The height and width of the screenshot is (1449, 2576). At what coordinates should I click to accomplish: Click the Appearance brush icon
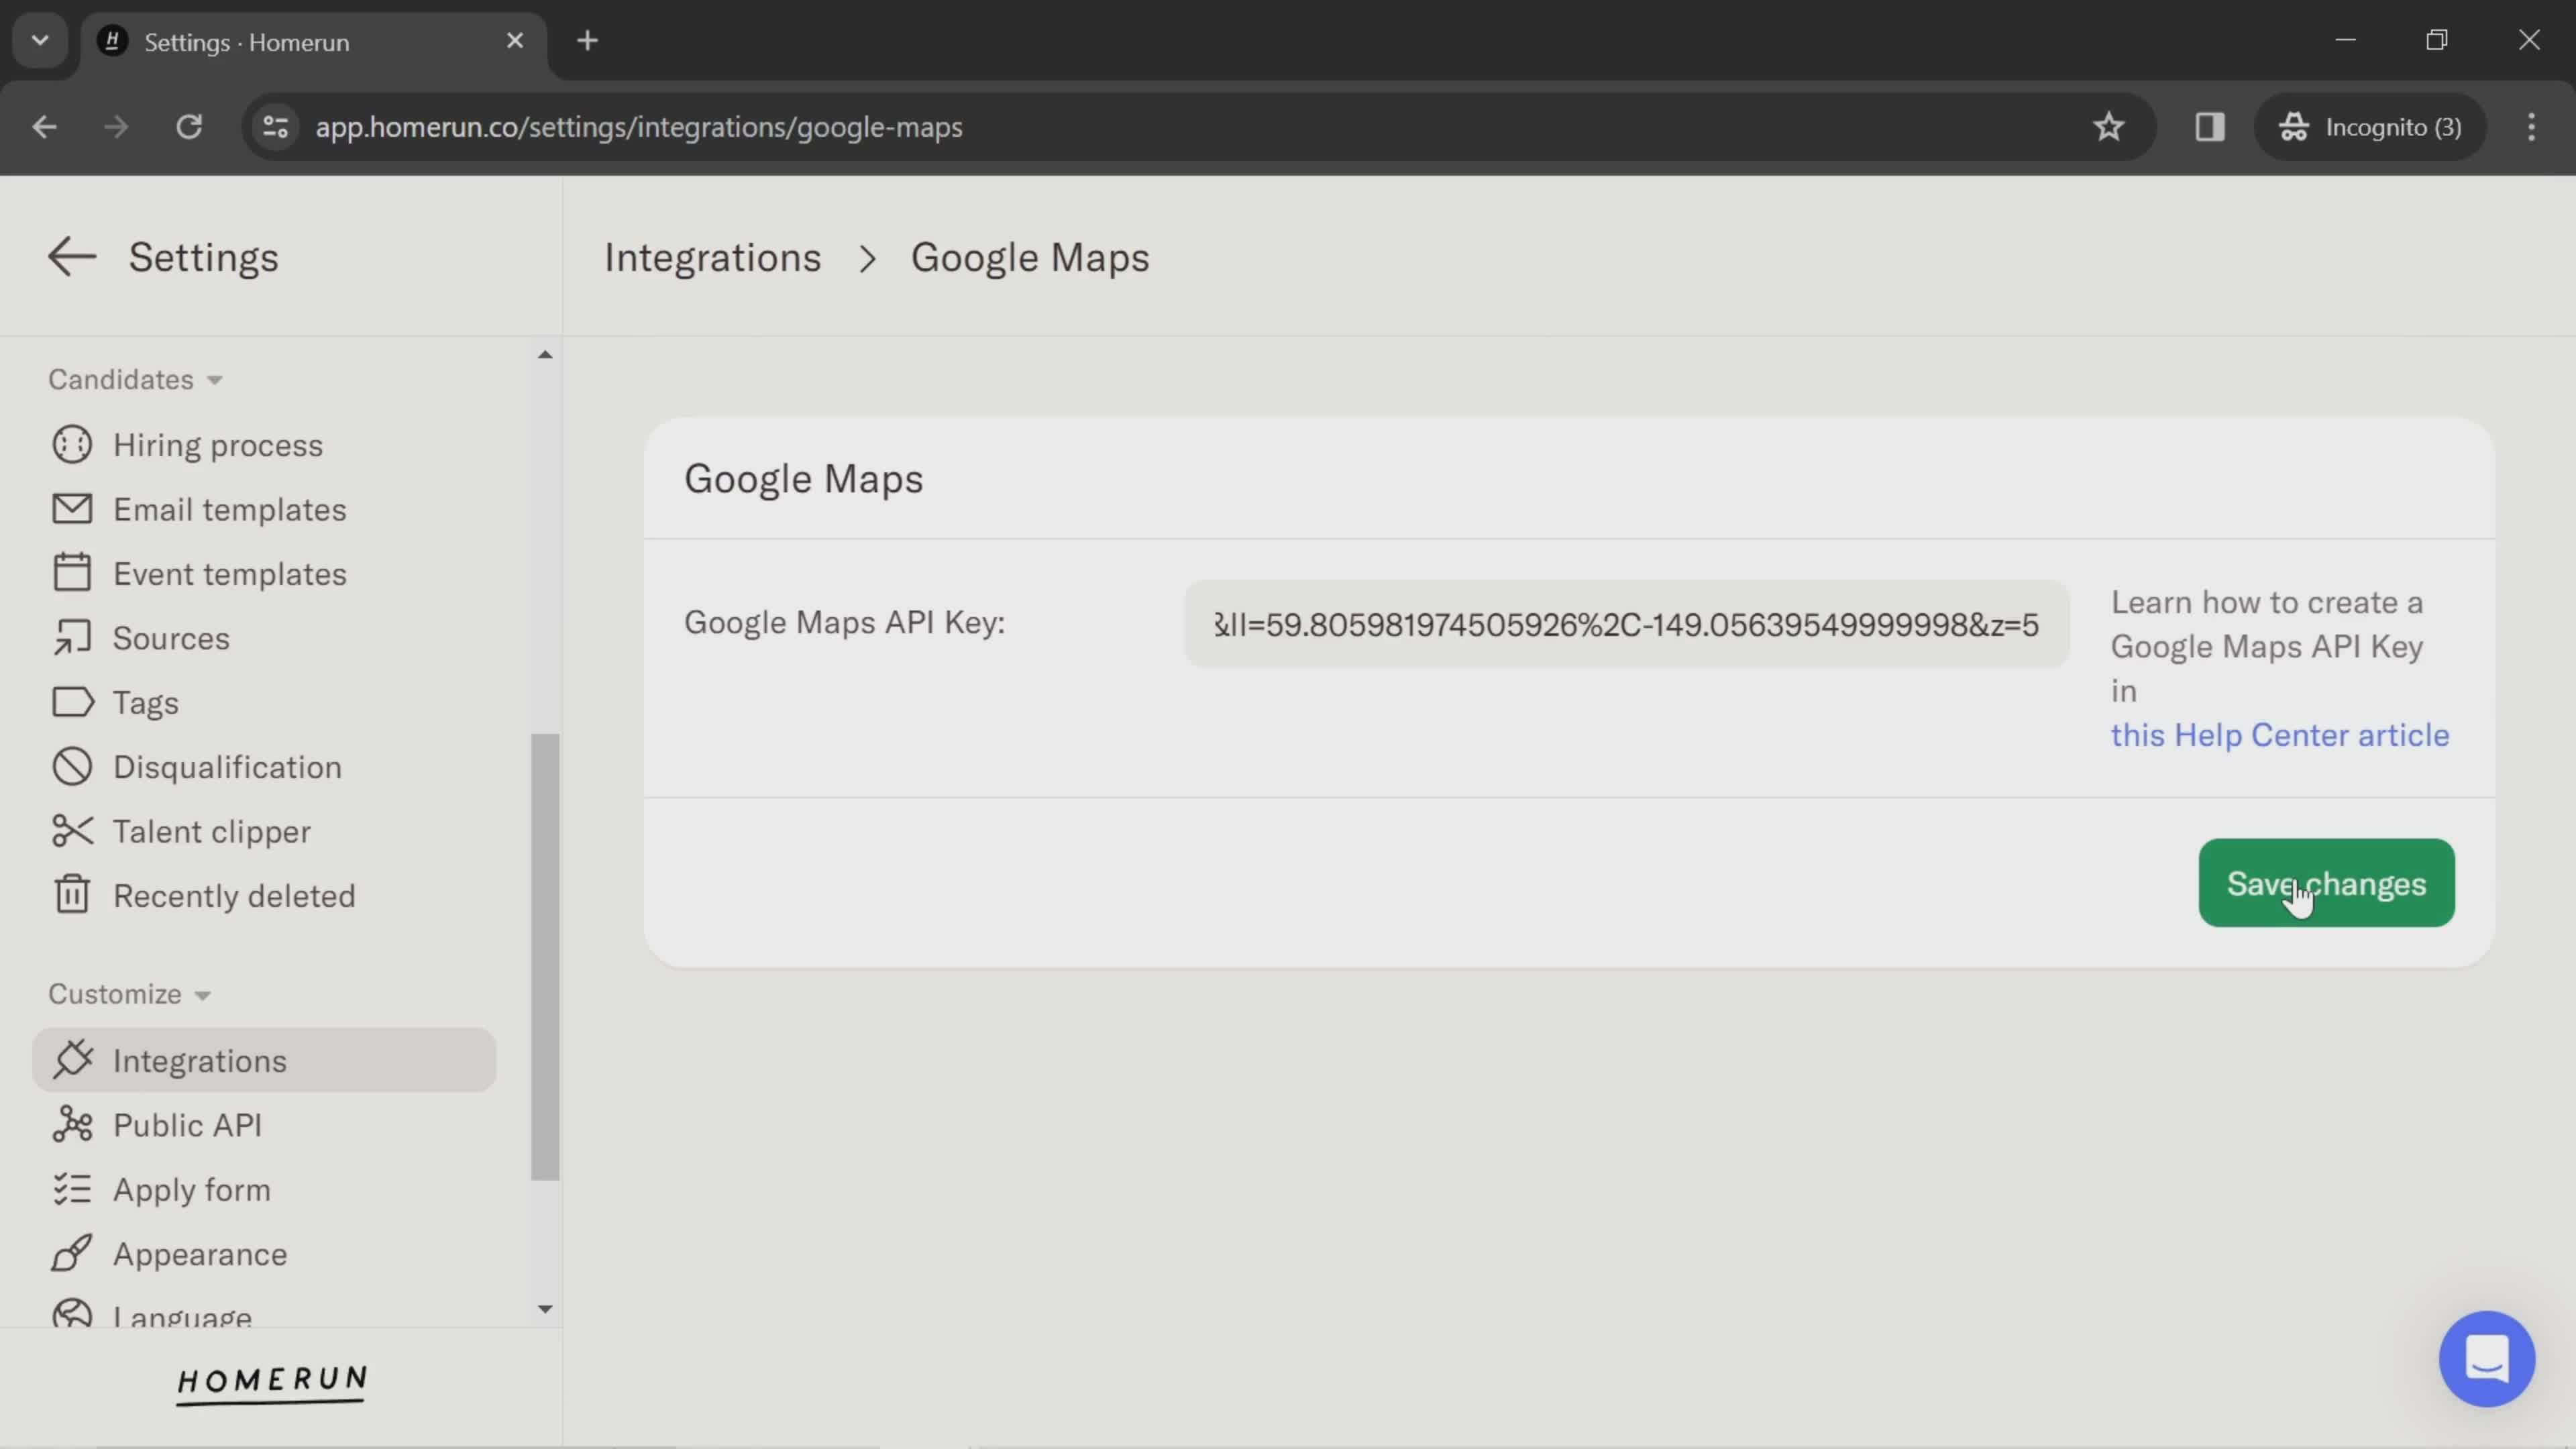coord(72,1253)
